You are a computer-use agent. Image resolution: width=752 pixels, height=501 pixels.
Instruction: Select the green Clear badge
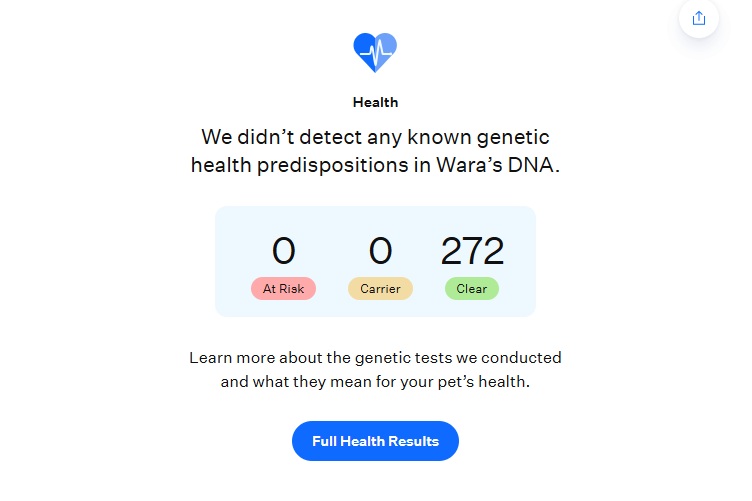[472, 289]
